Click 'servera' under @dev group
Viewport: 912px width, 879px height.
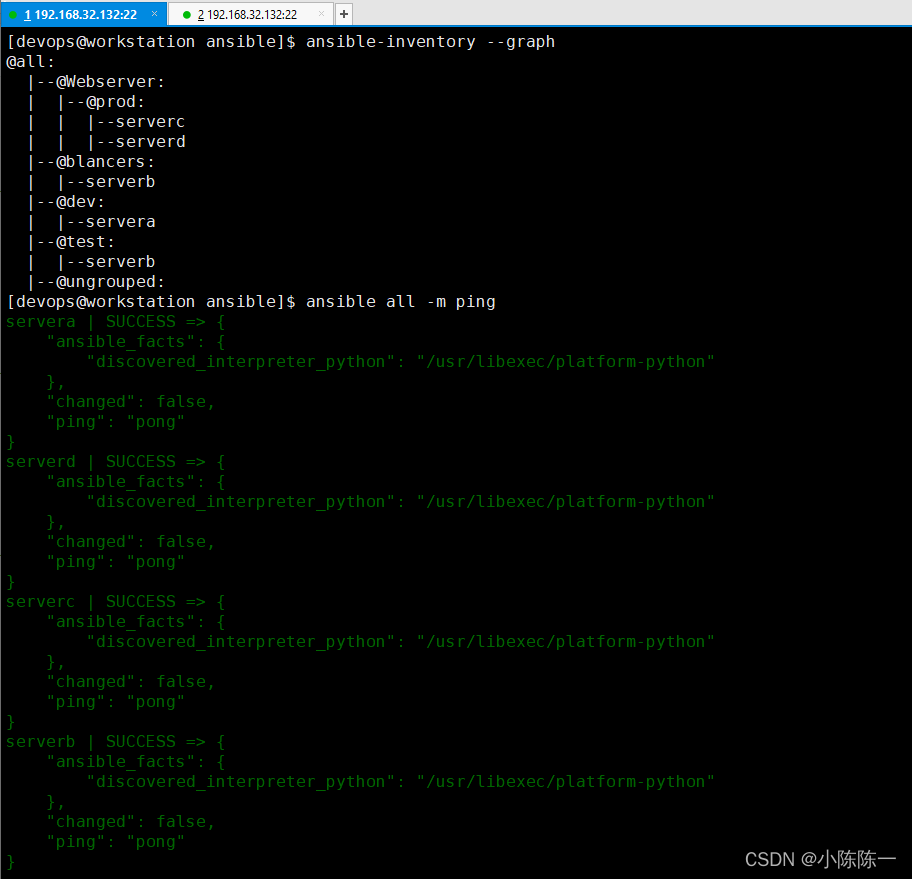[120, 222]
